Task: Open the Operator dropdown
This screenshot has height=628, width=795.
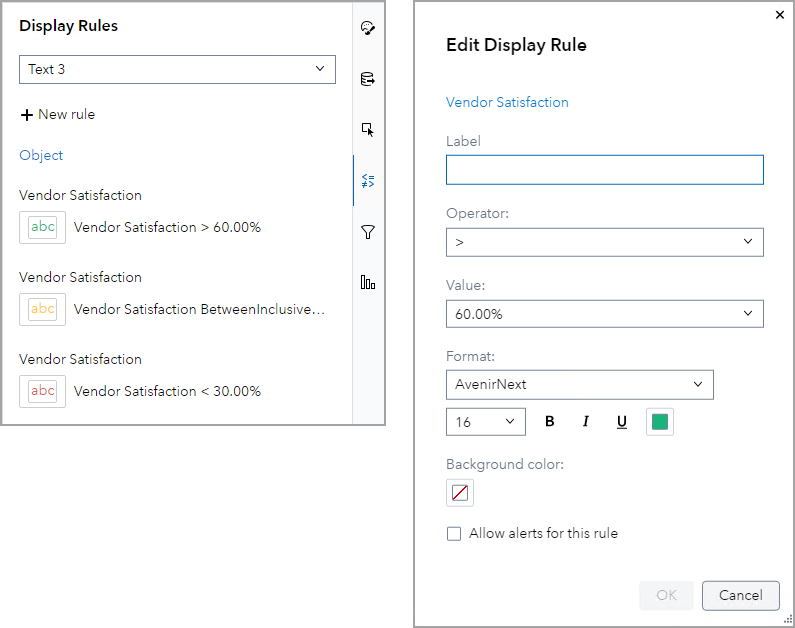Action: [x=604, y=242]
